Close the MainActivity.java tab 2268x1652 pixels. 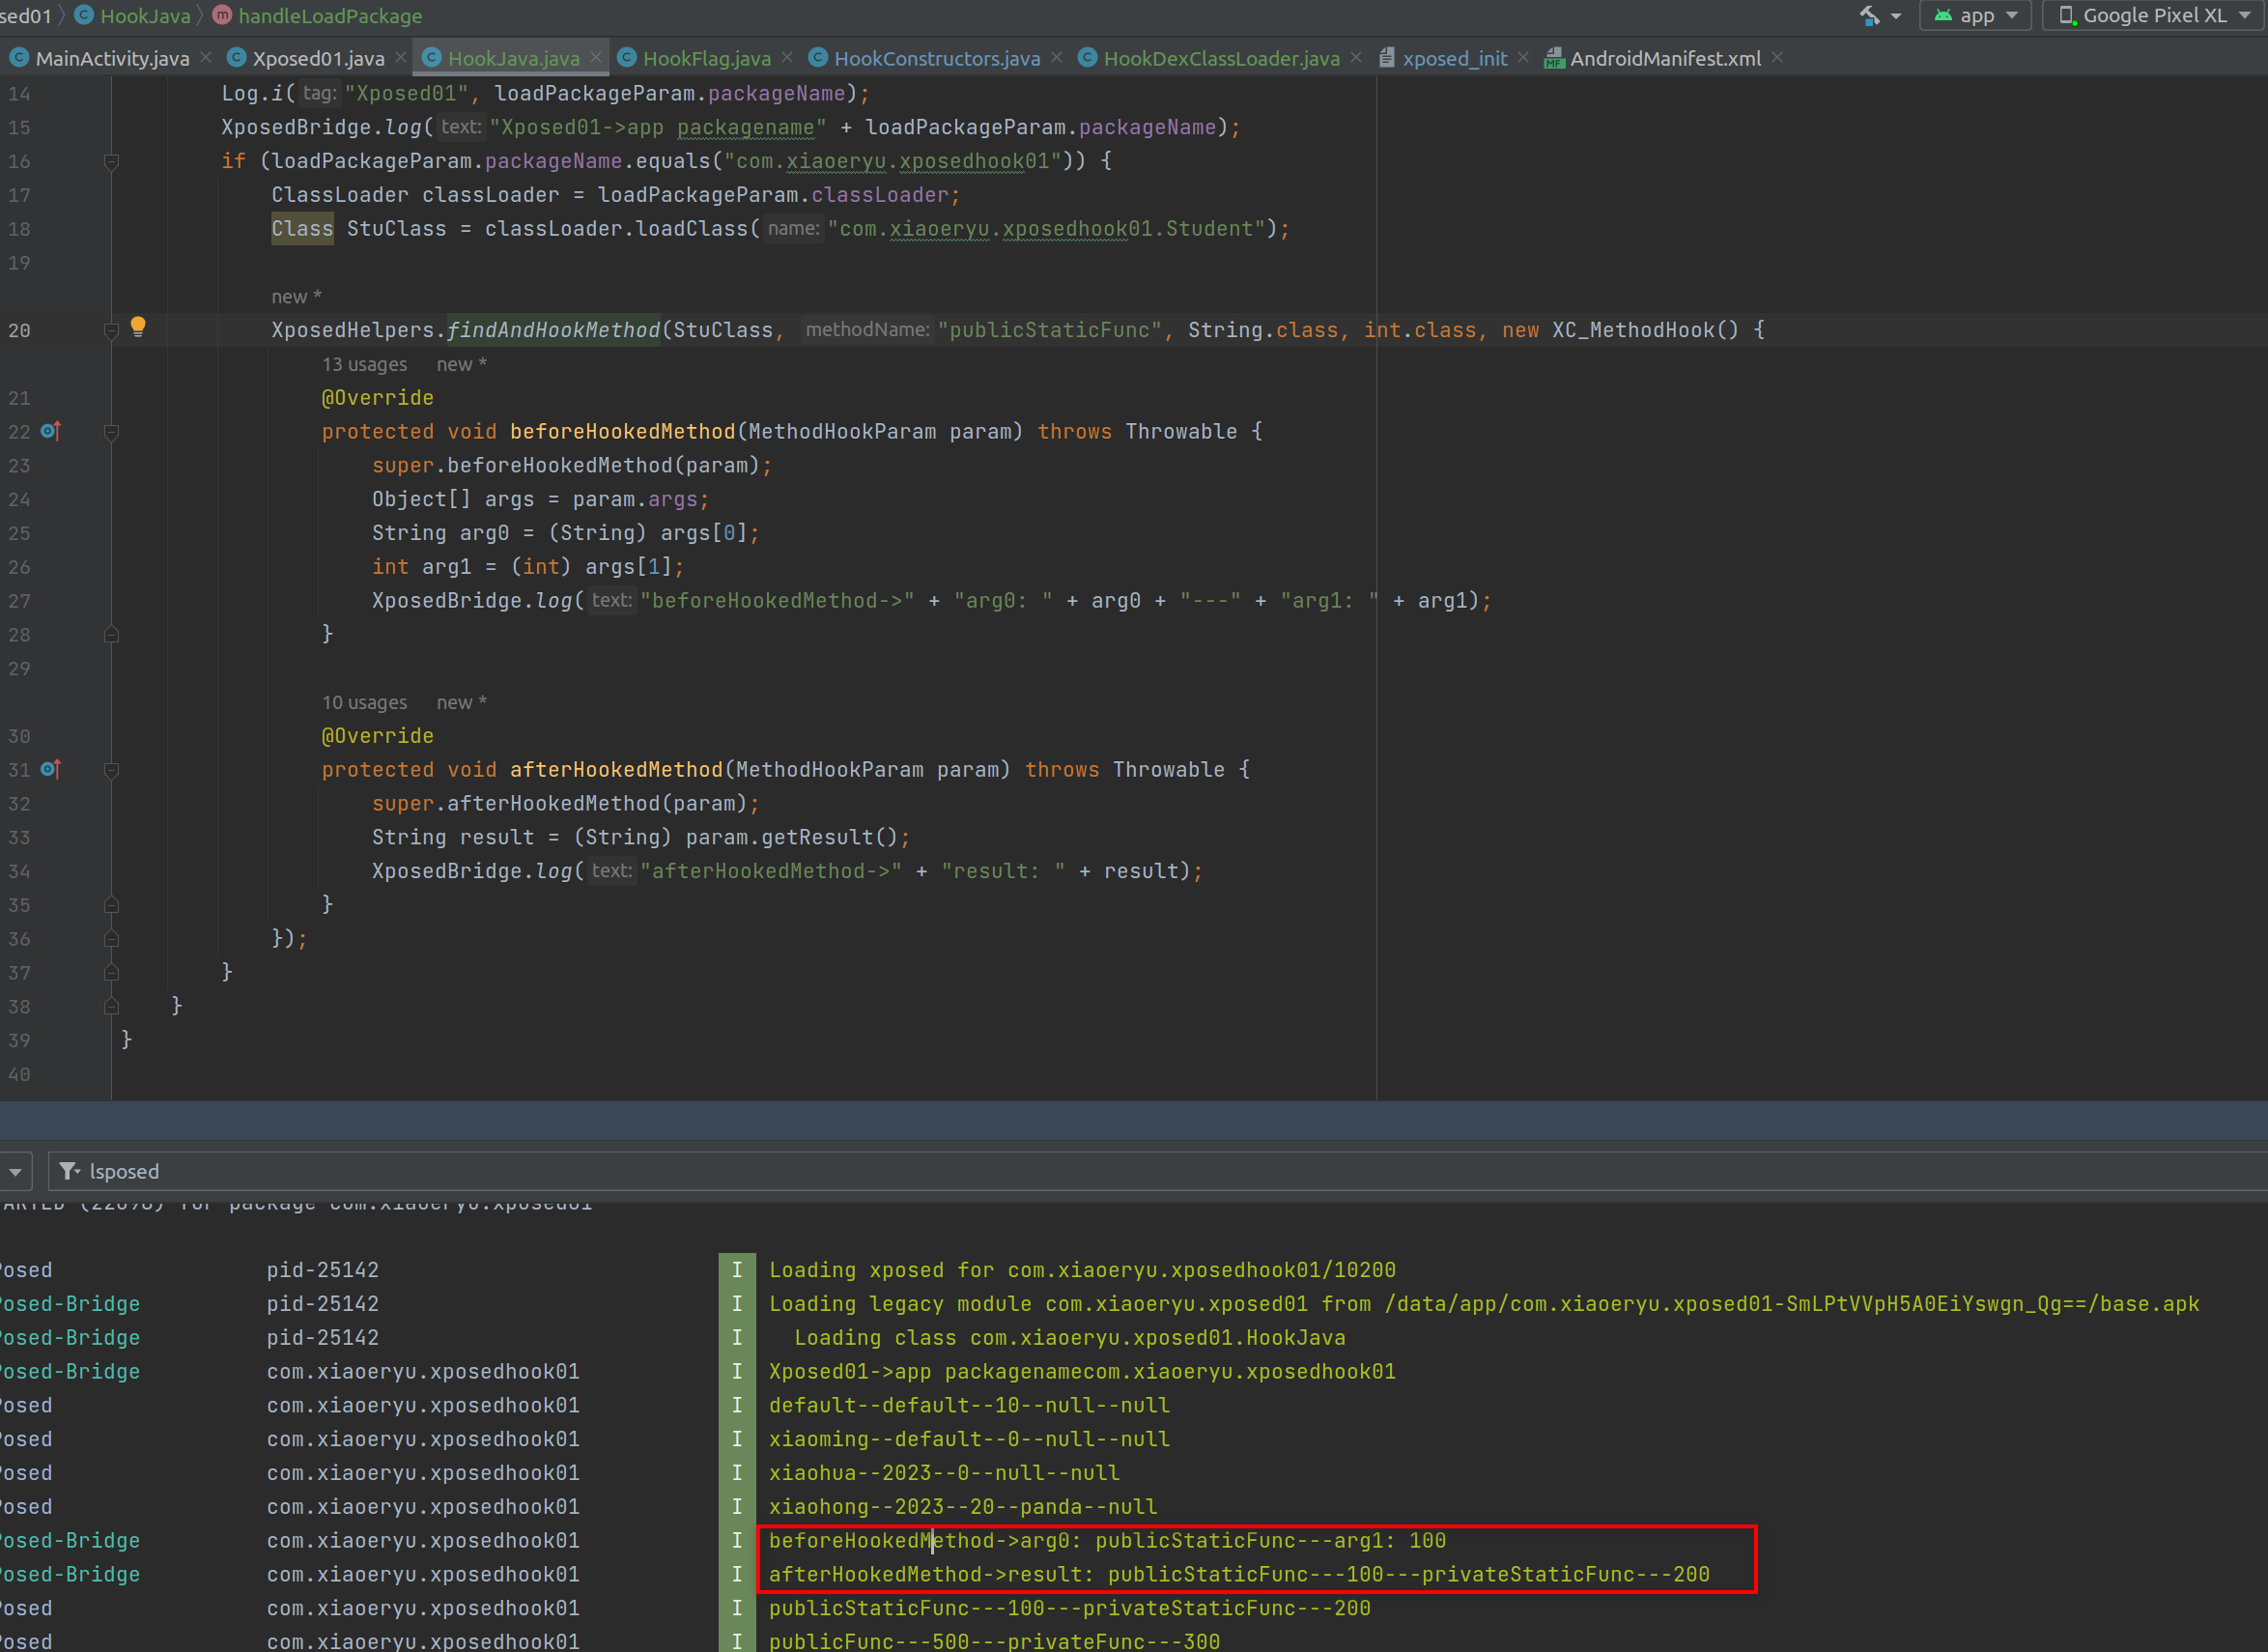[206, 58]
